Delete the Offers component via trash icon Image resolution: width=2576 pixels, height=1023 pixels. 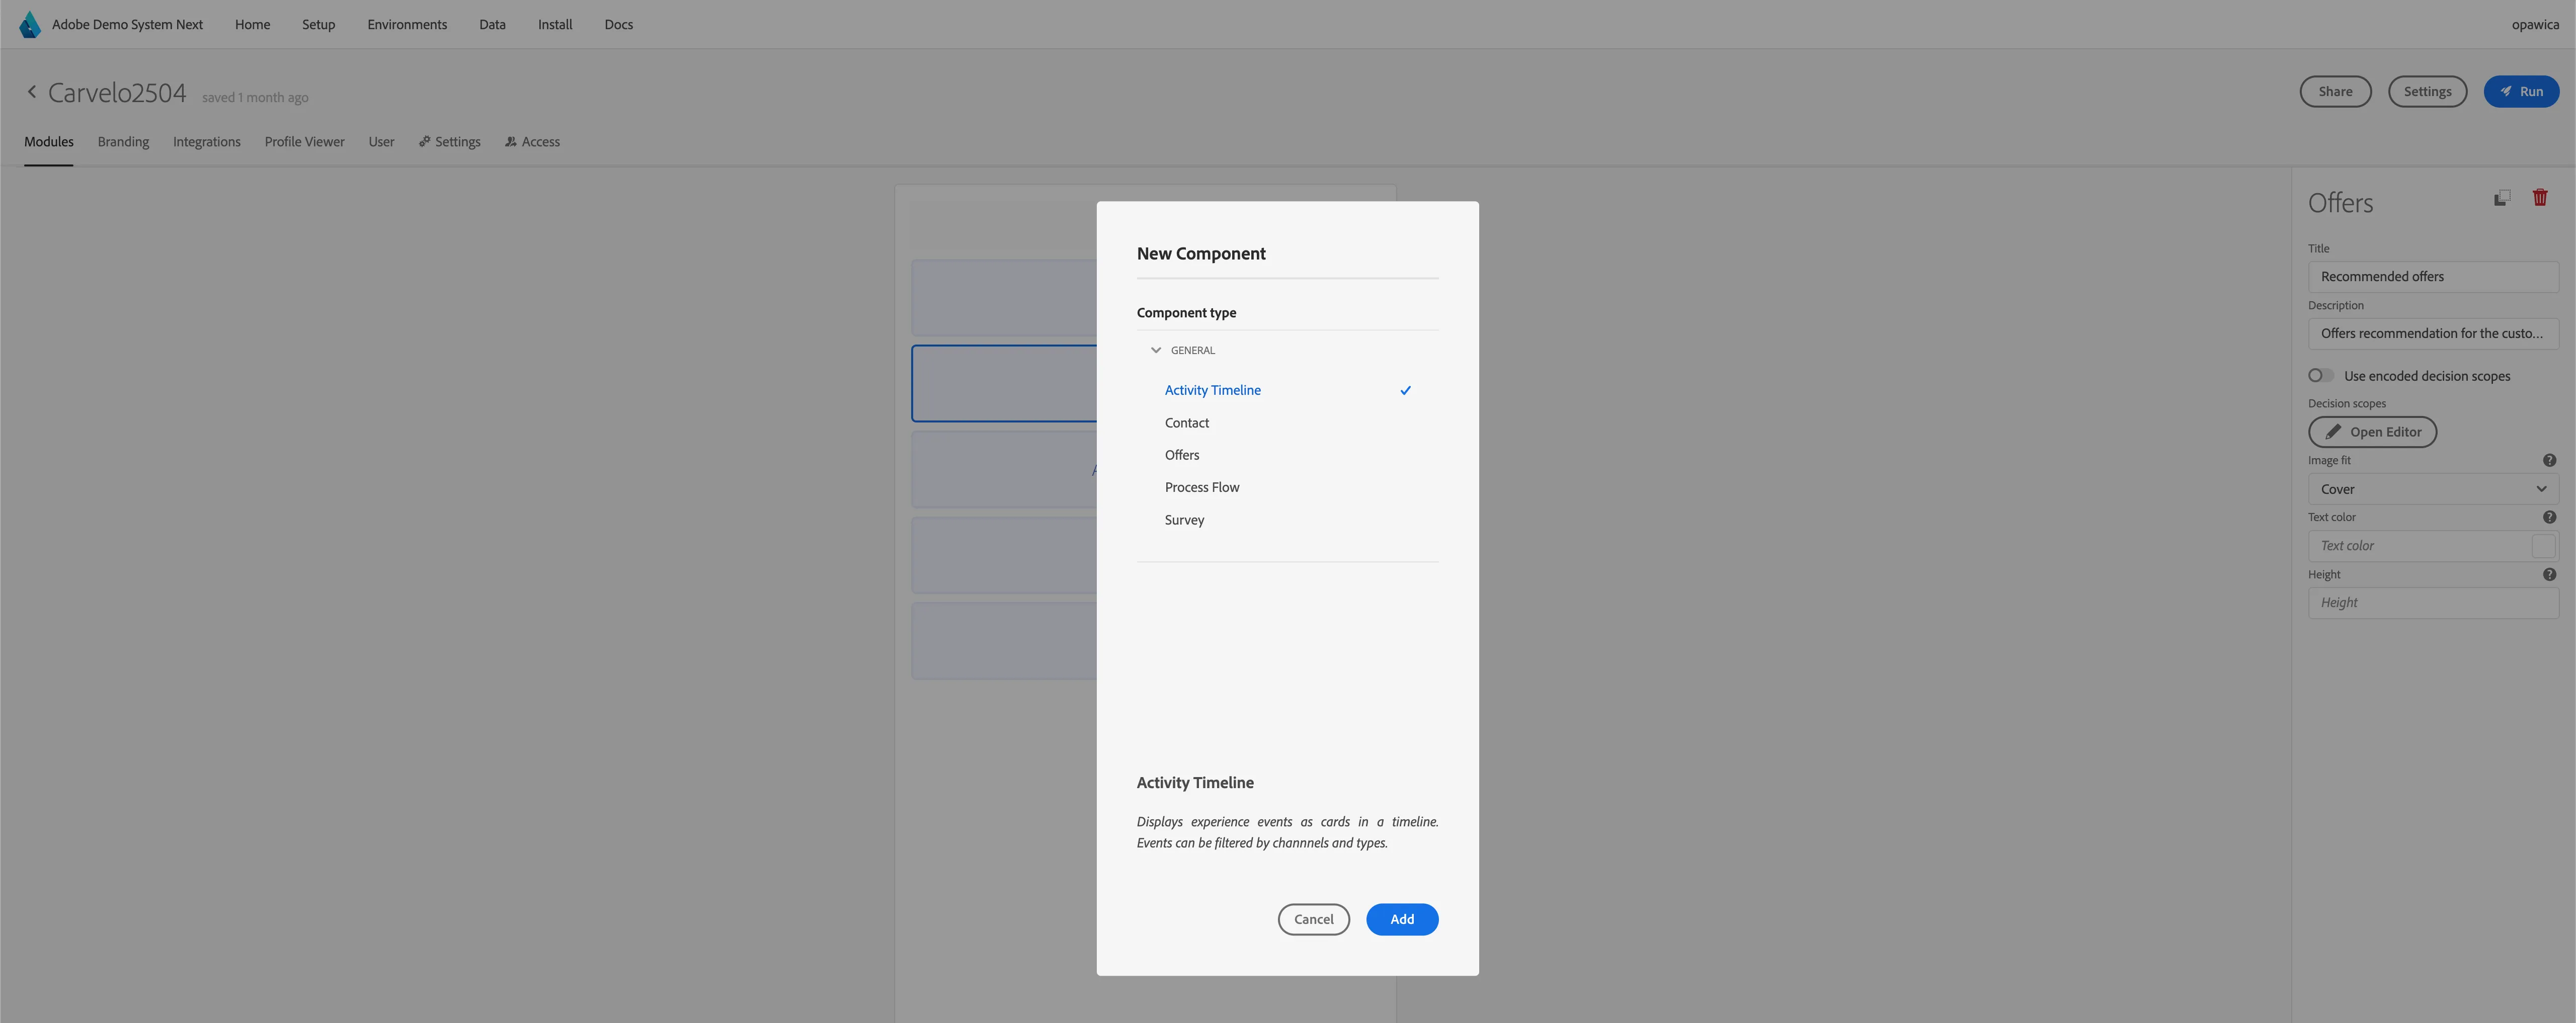click(x=2540, y=198)
